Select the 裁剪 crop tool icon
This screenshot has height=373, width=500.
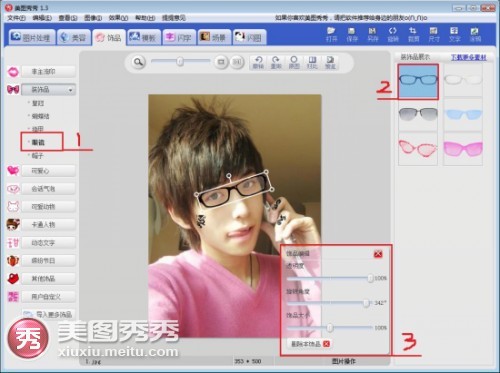pos(413,31)
